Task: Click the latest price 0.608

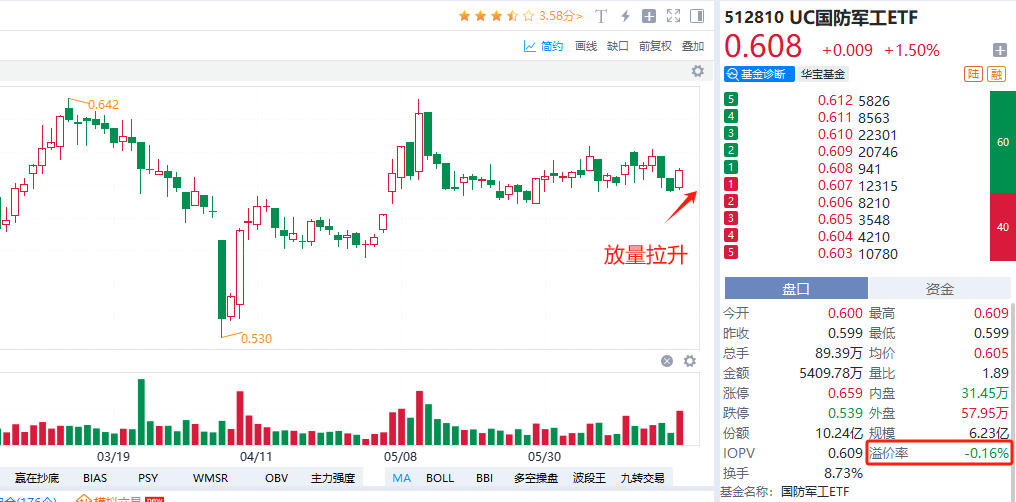Action: (763, 47)
